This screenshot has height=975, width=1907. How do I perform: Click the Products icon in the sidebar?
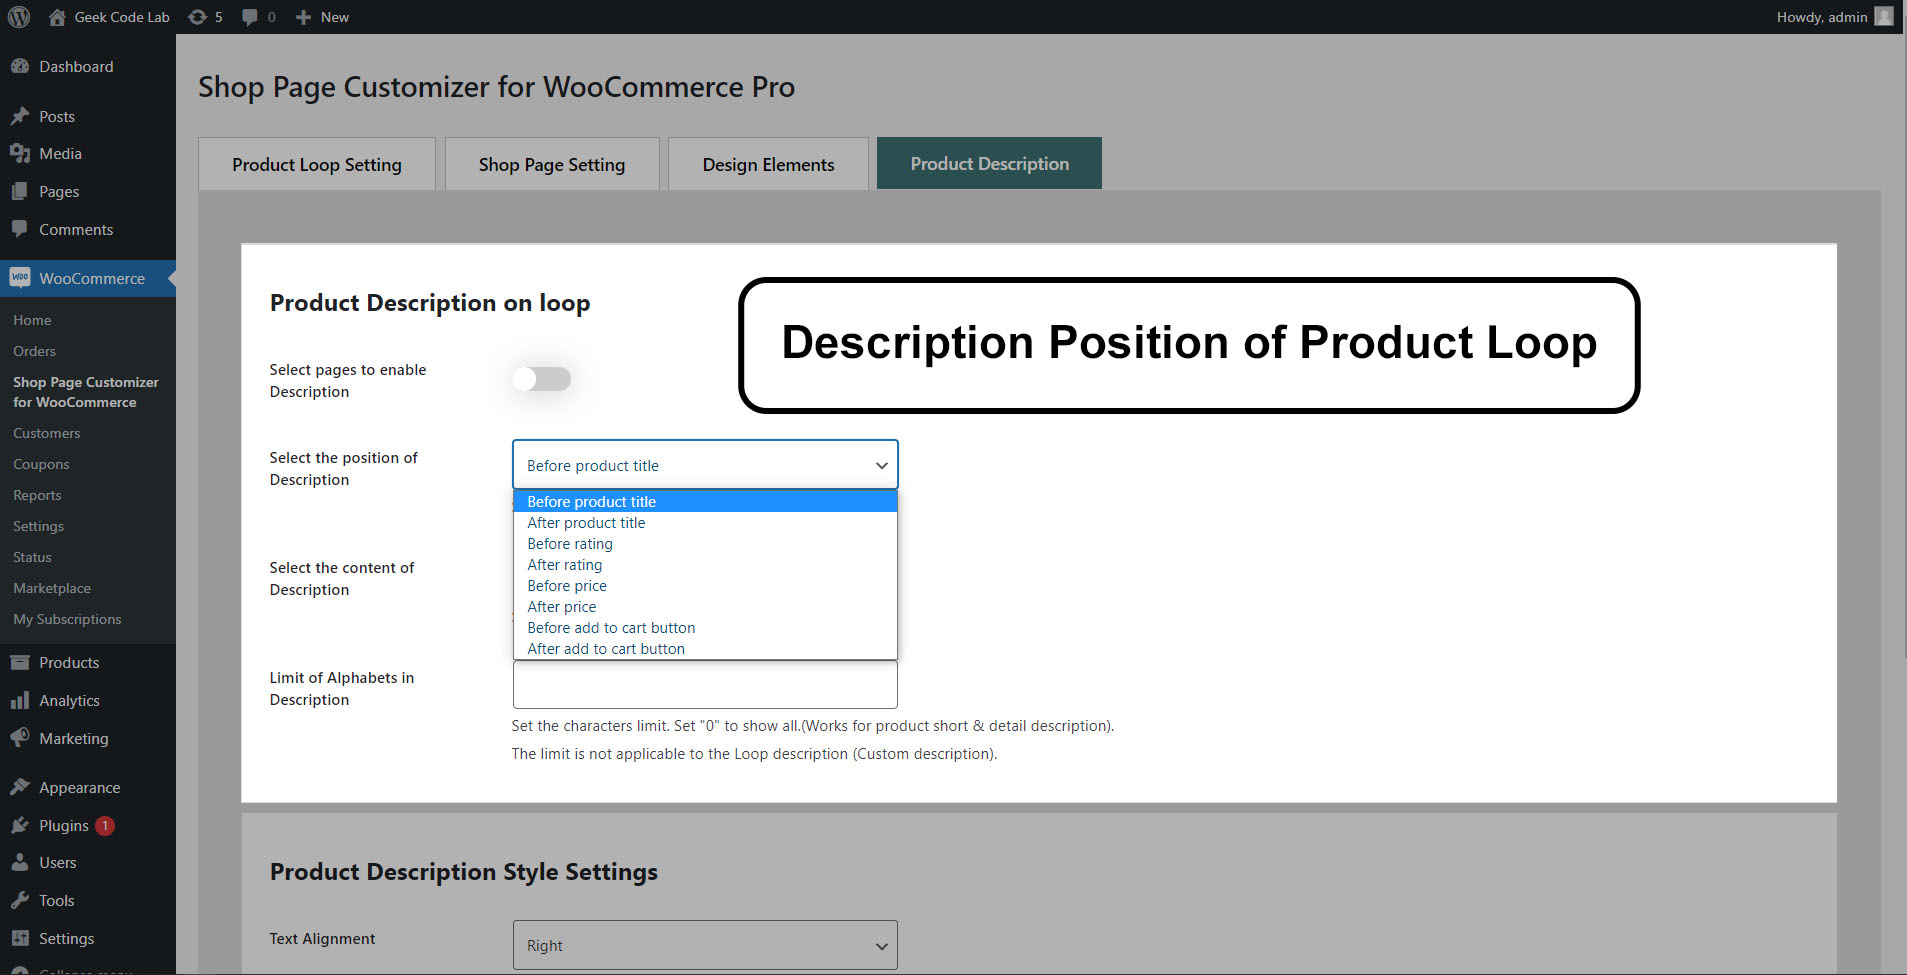click(20, 662)
